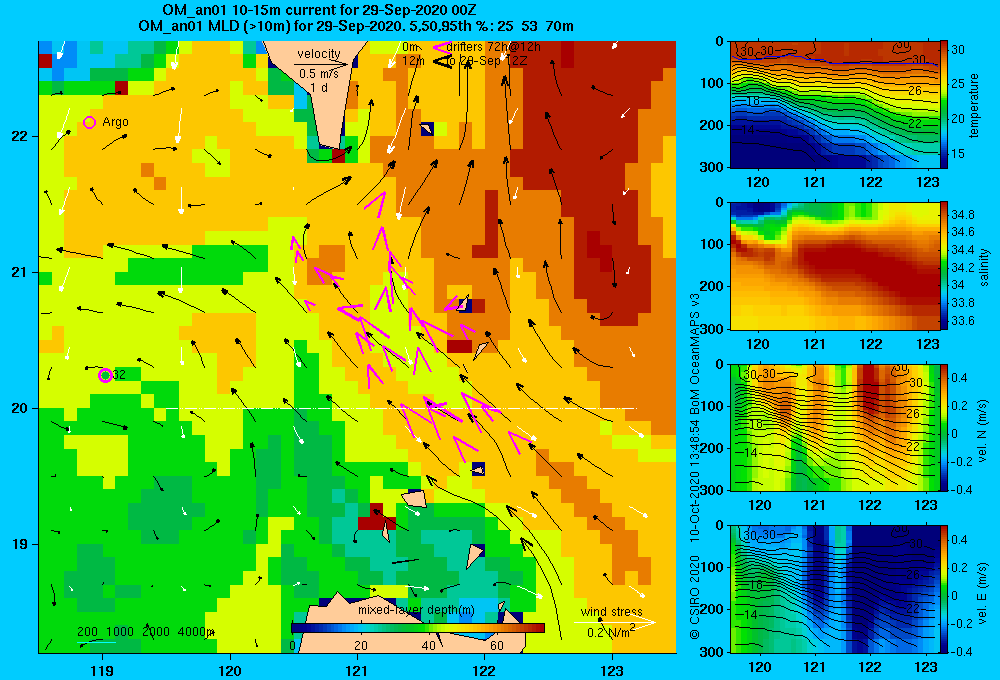Click the '200 1000 2000 4000m' bathymetry legend
Viewport: 1000px width, 680px height.
[146, 632]
